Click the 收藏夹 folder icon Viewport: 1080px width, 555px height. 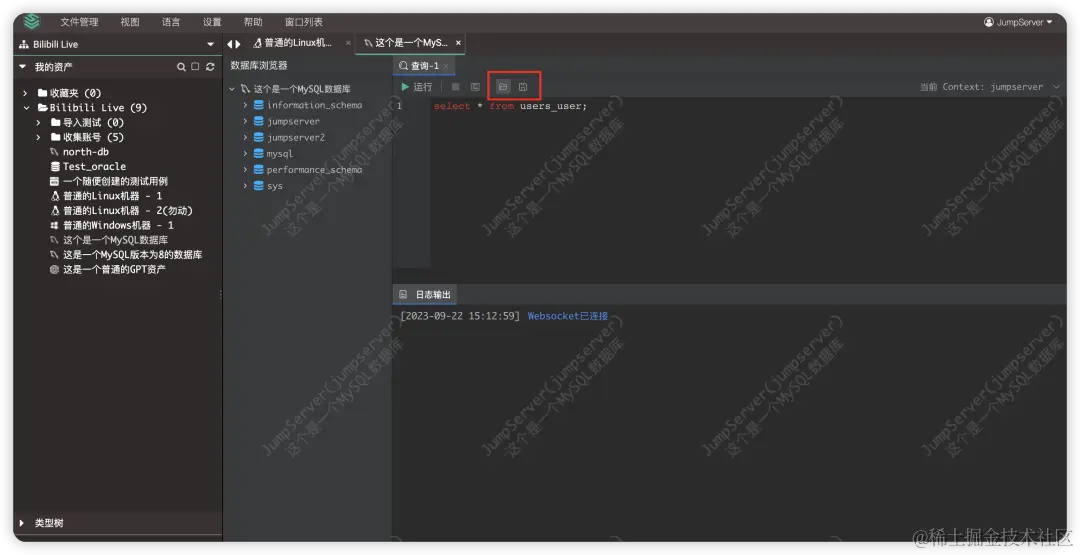click(42, 92)
